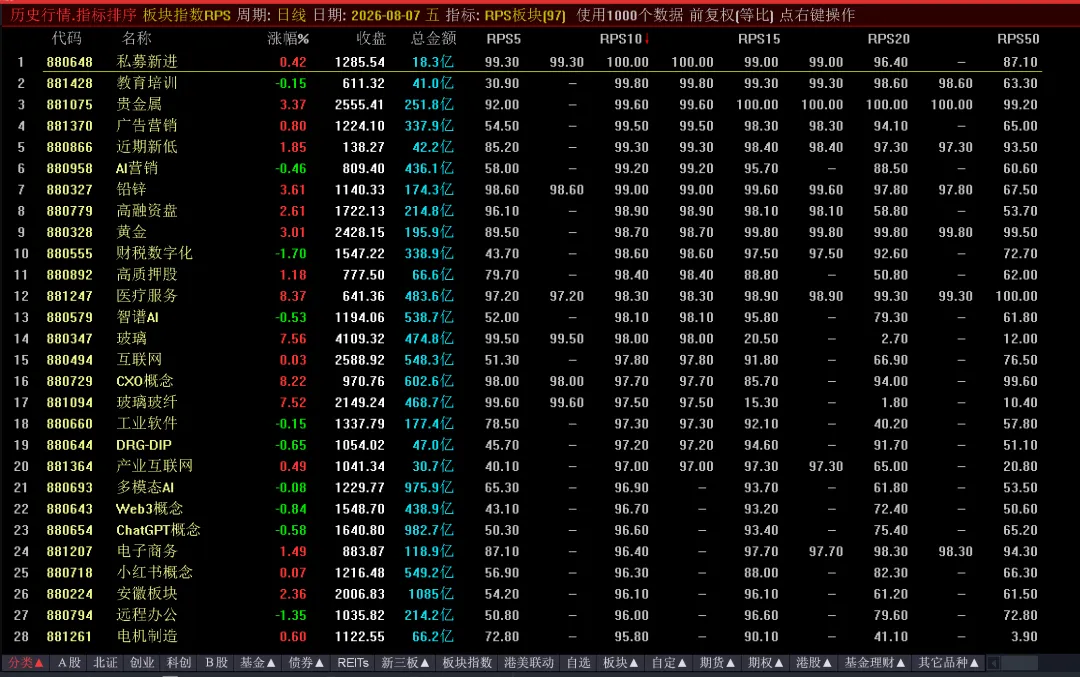Expand the 自定 tab menu

click(x=668, y=663)
